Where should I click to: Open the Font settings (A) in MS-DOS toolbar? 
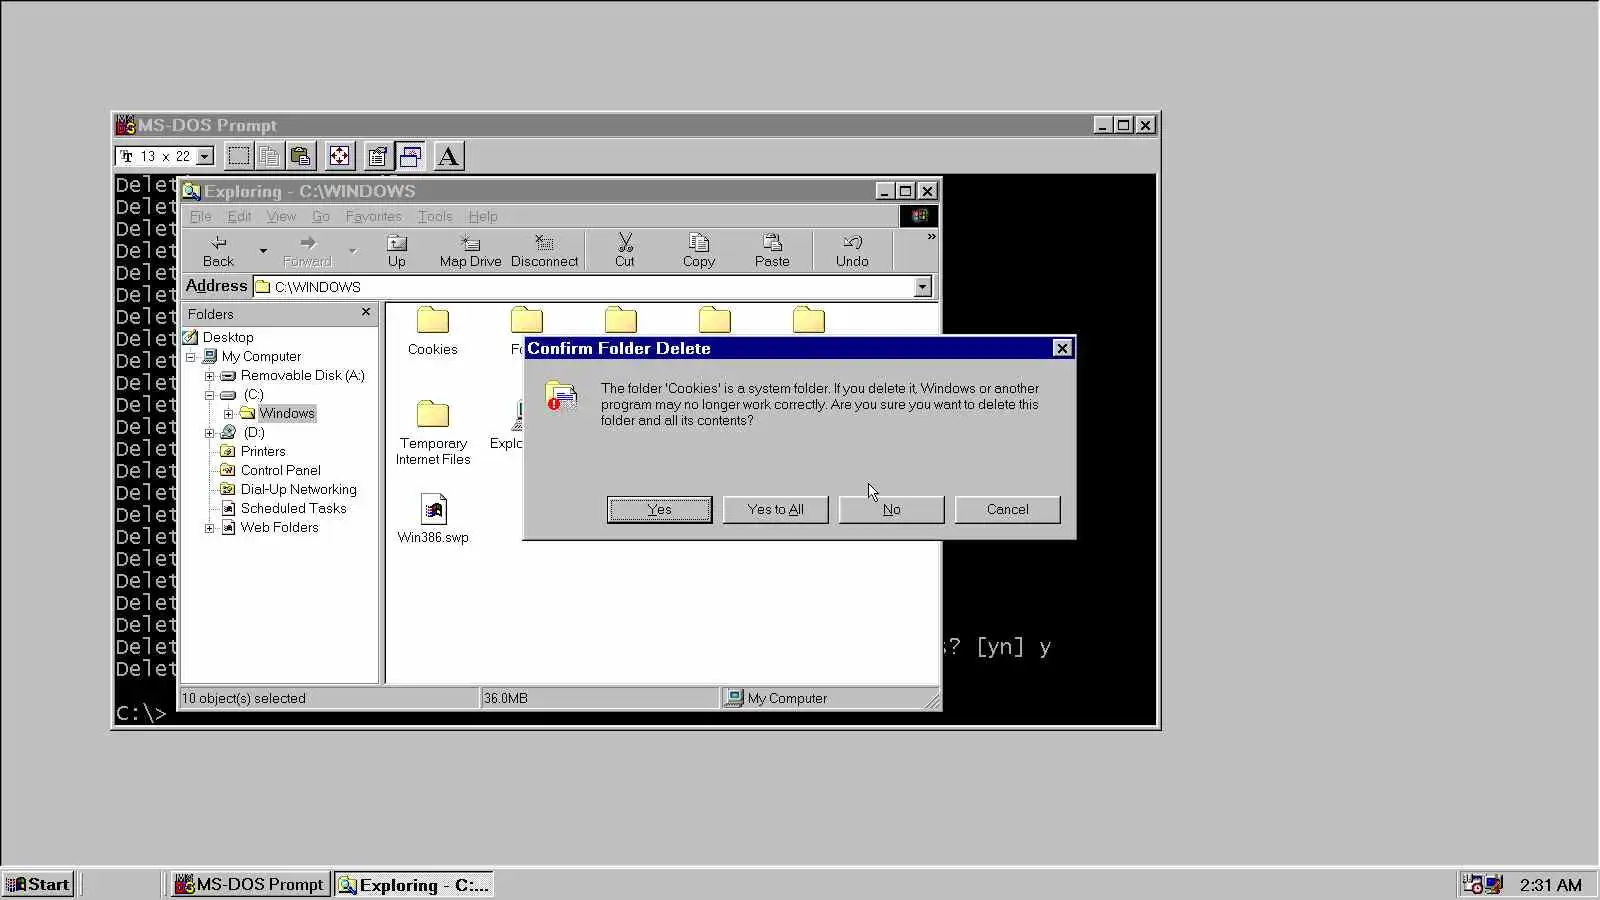coord(449,156)
